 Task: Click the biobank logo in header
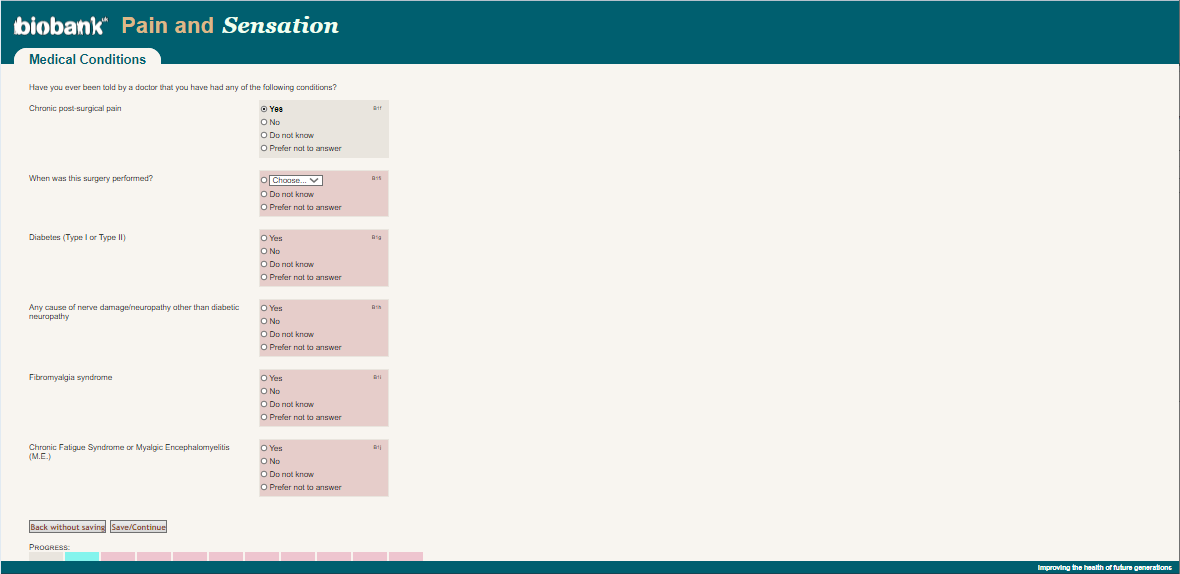(60, 26)
